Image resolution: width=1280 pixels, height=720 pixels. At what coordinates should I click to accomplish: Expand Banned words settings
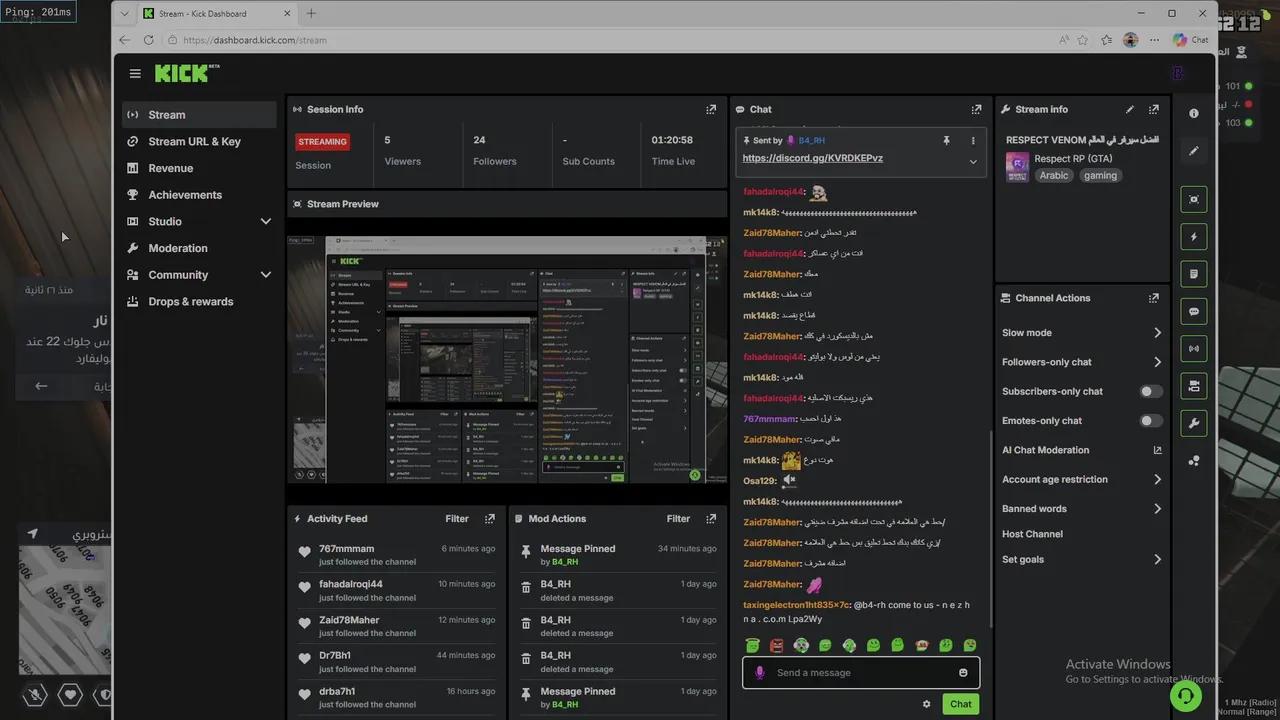coord(1157,509)
